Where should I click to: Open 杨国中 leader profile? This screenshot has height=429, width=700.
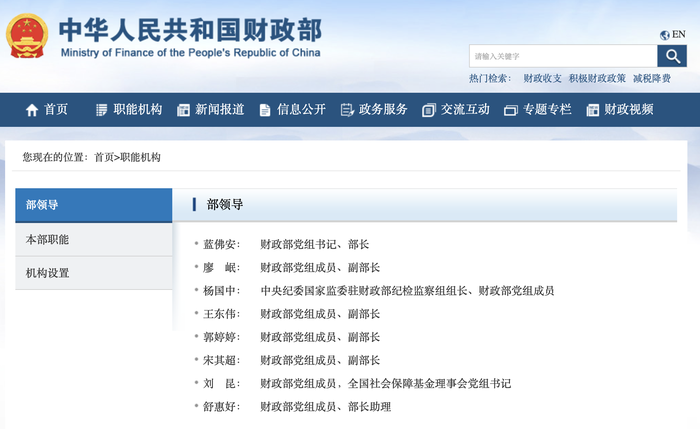point(219,291)
